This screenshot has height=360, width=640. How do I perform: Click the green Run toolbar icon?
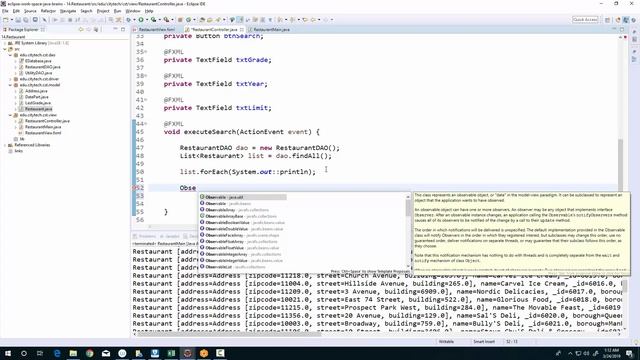(141, 20)
